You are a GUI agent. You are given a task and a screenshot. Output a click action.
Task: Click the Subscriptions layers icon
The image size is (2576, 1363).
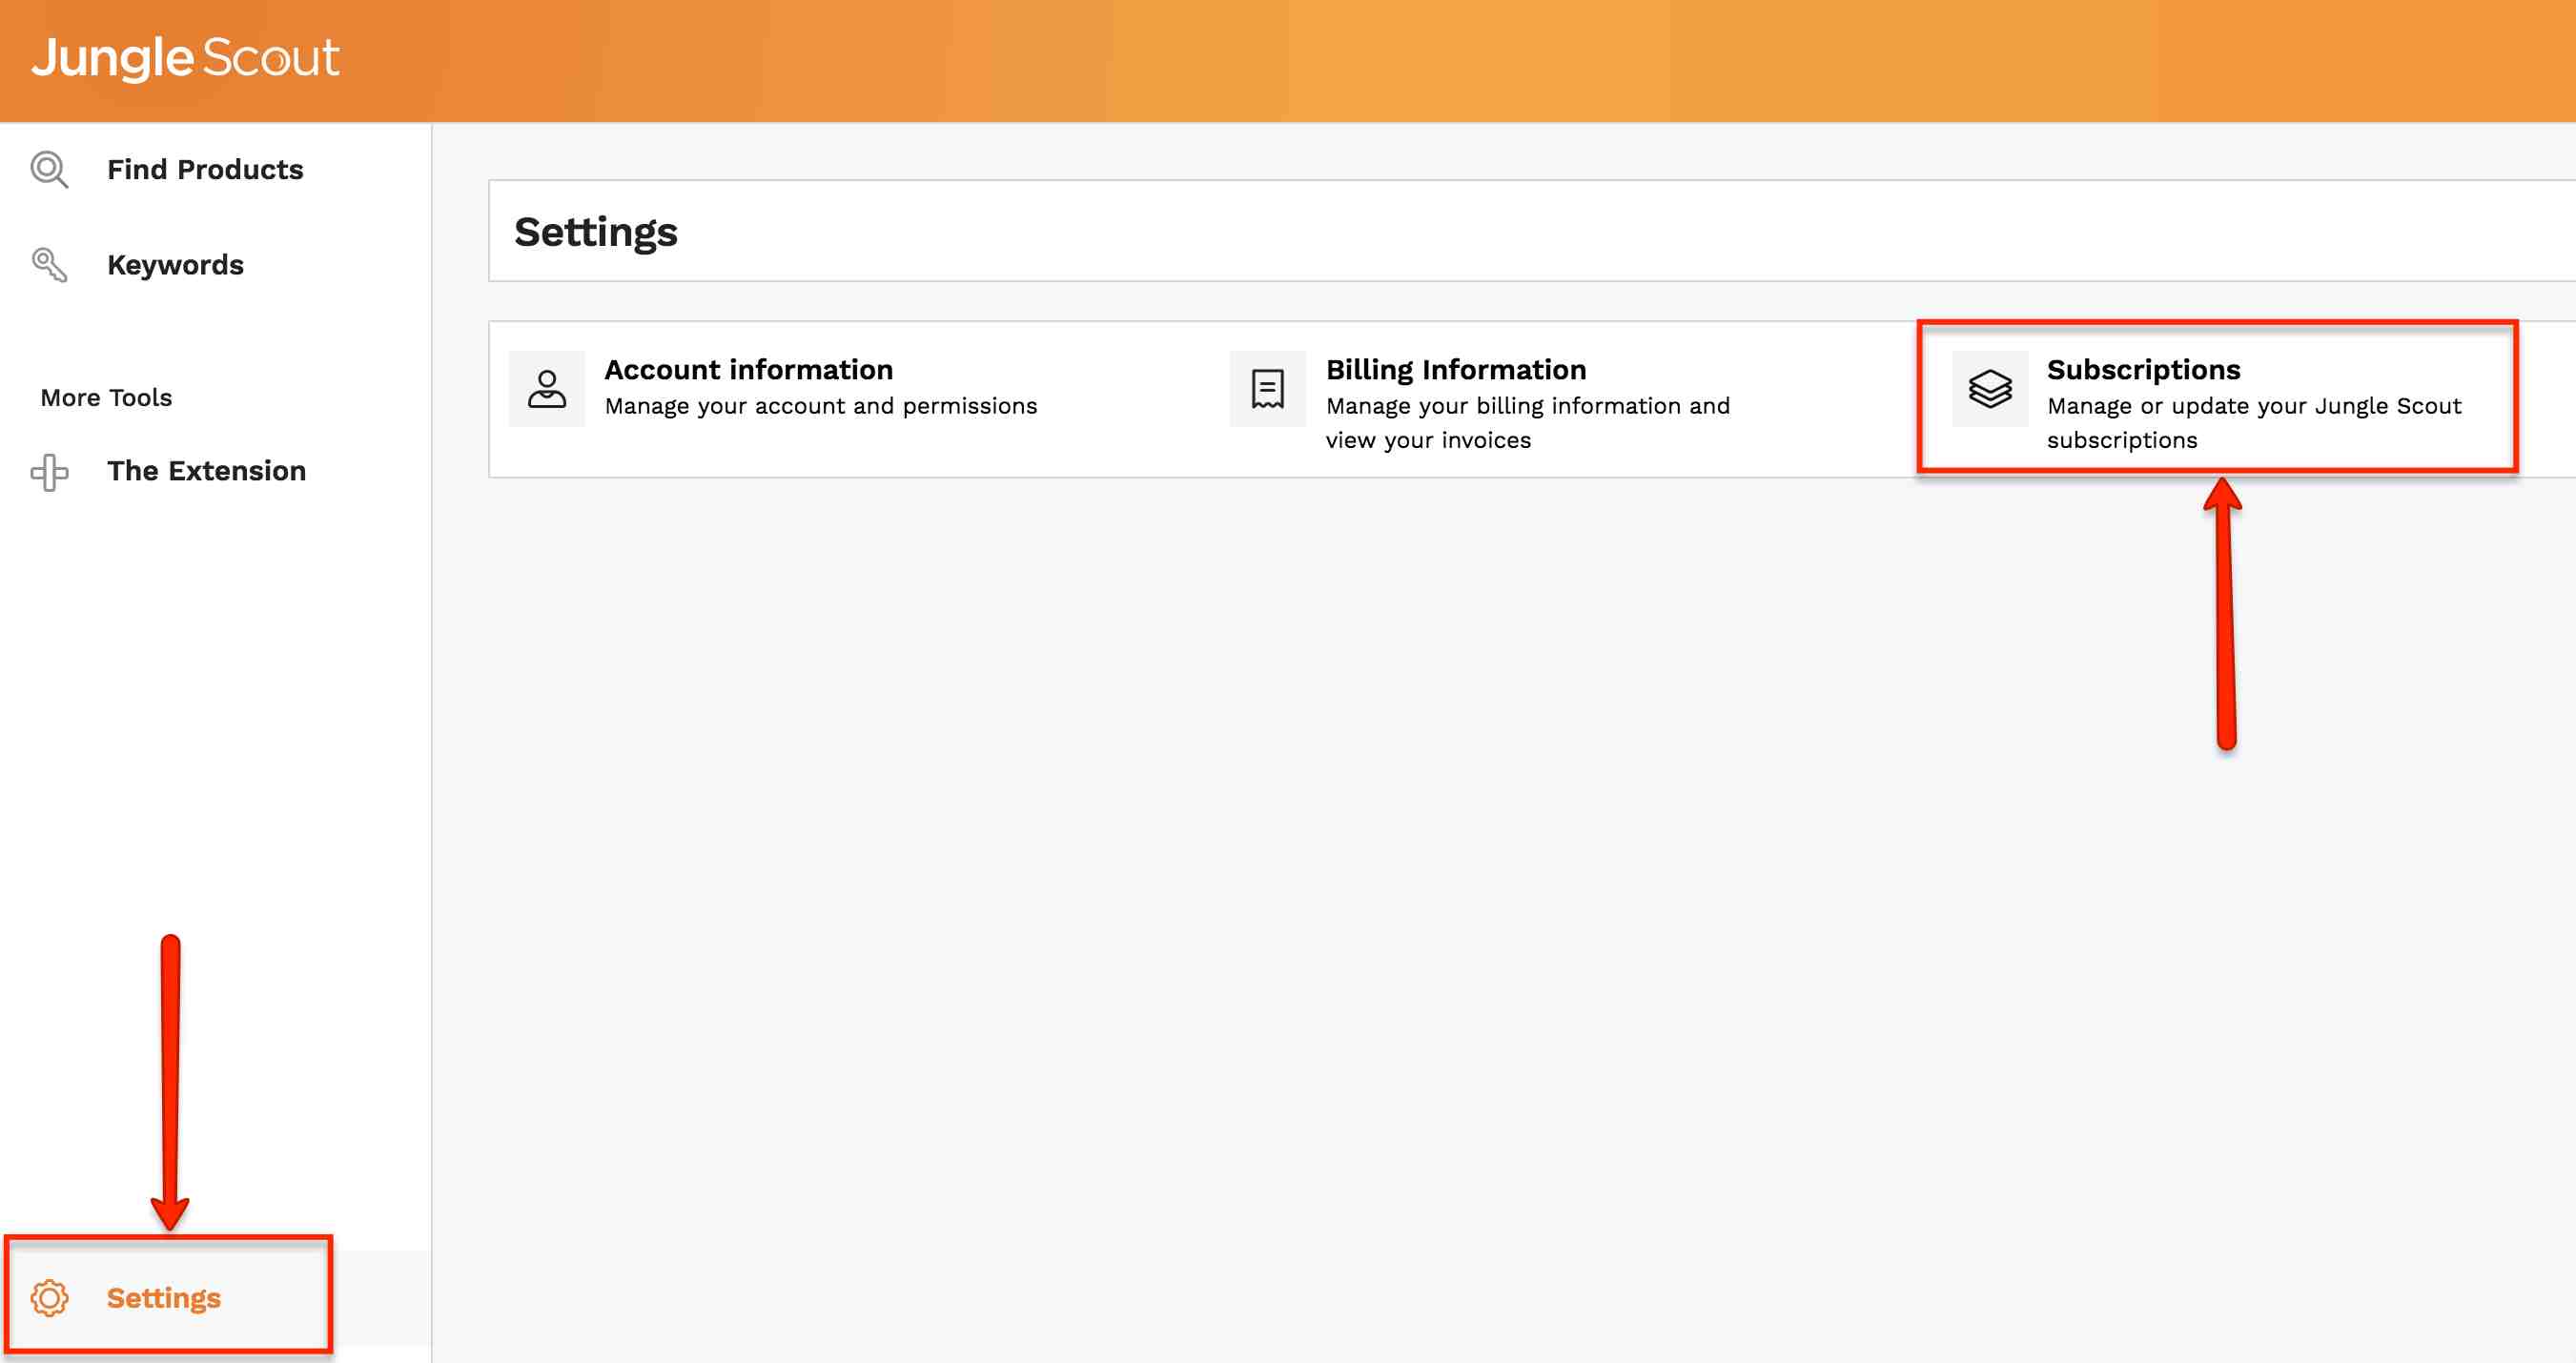point(1990,389)
